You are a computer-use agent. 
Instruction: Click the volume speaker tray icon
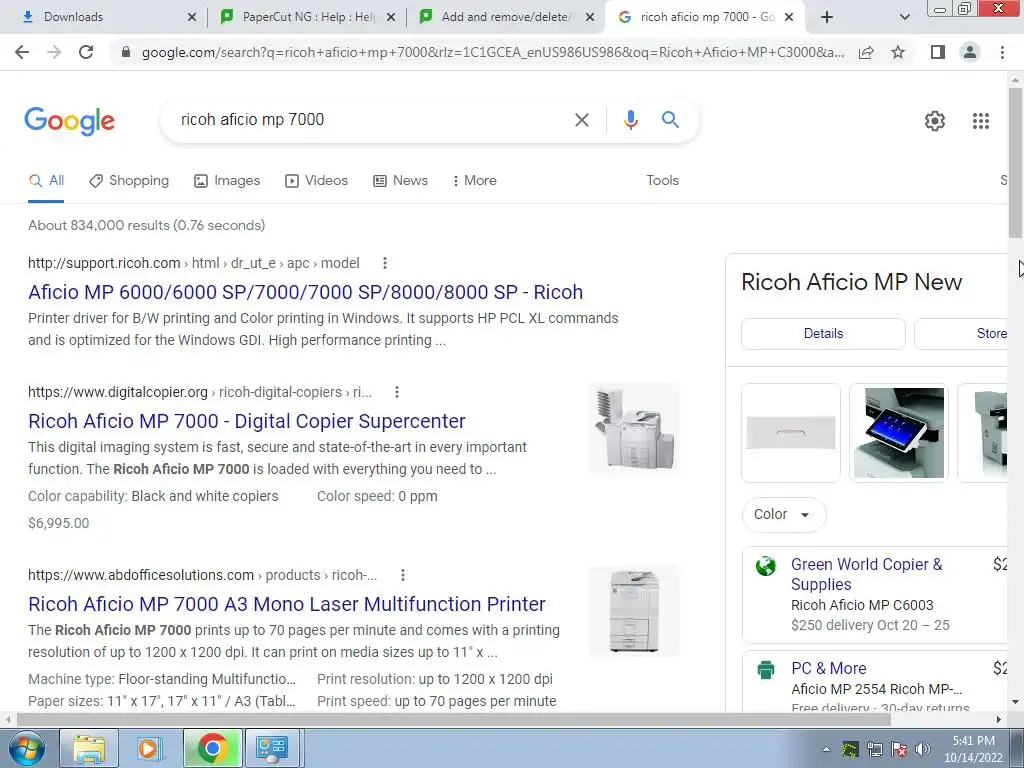(922, 750)
